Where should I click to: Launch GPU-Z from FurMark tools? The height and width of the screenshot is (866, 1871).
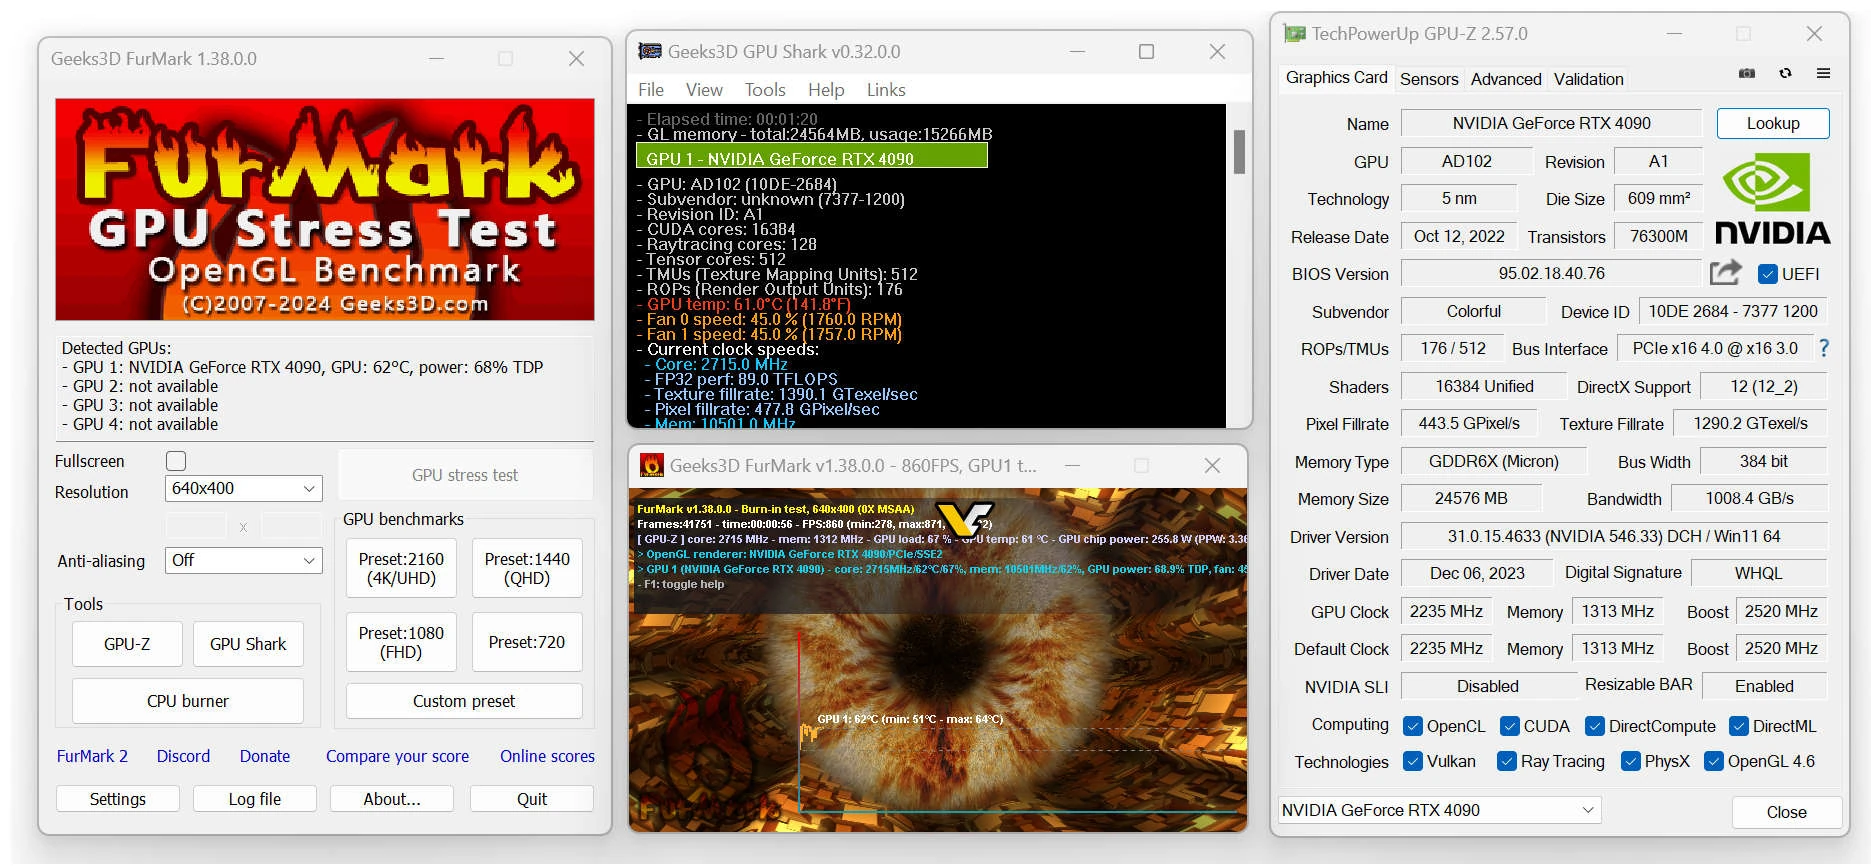tap(127, 644)
